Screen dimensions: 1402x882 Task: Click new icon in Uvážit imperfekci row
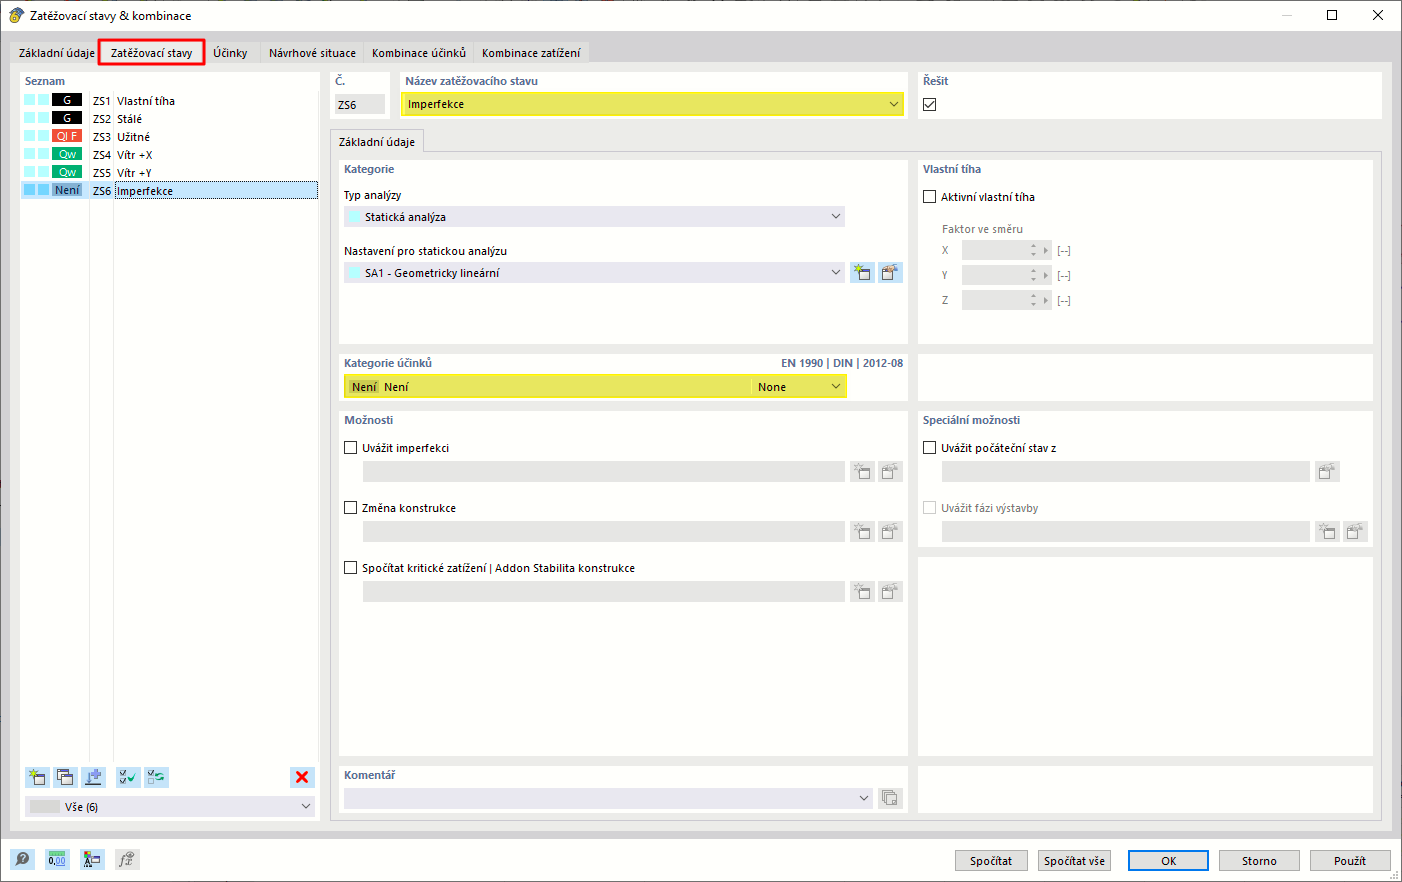coord(862,472)
